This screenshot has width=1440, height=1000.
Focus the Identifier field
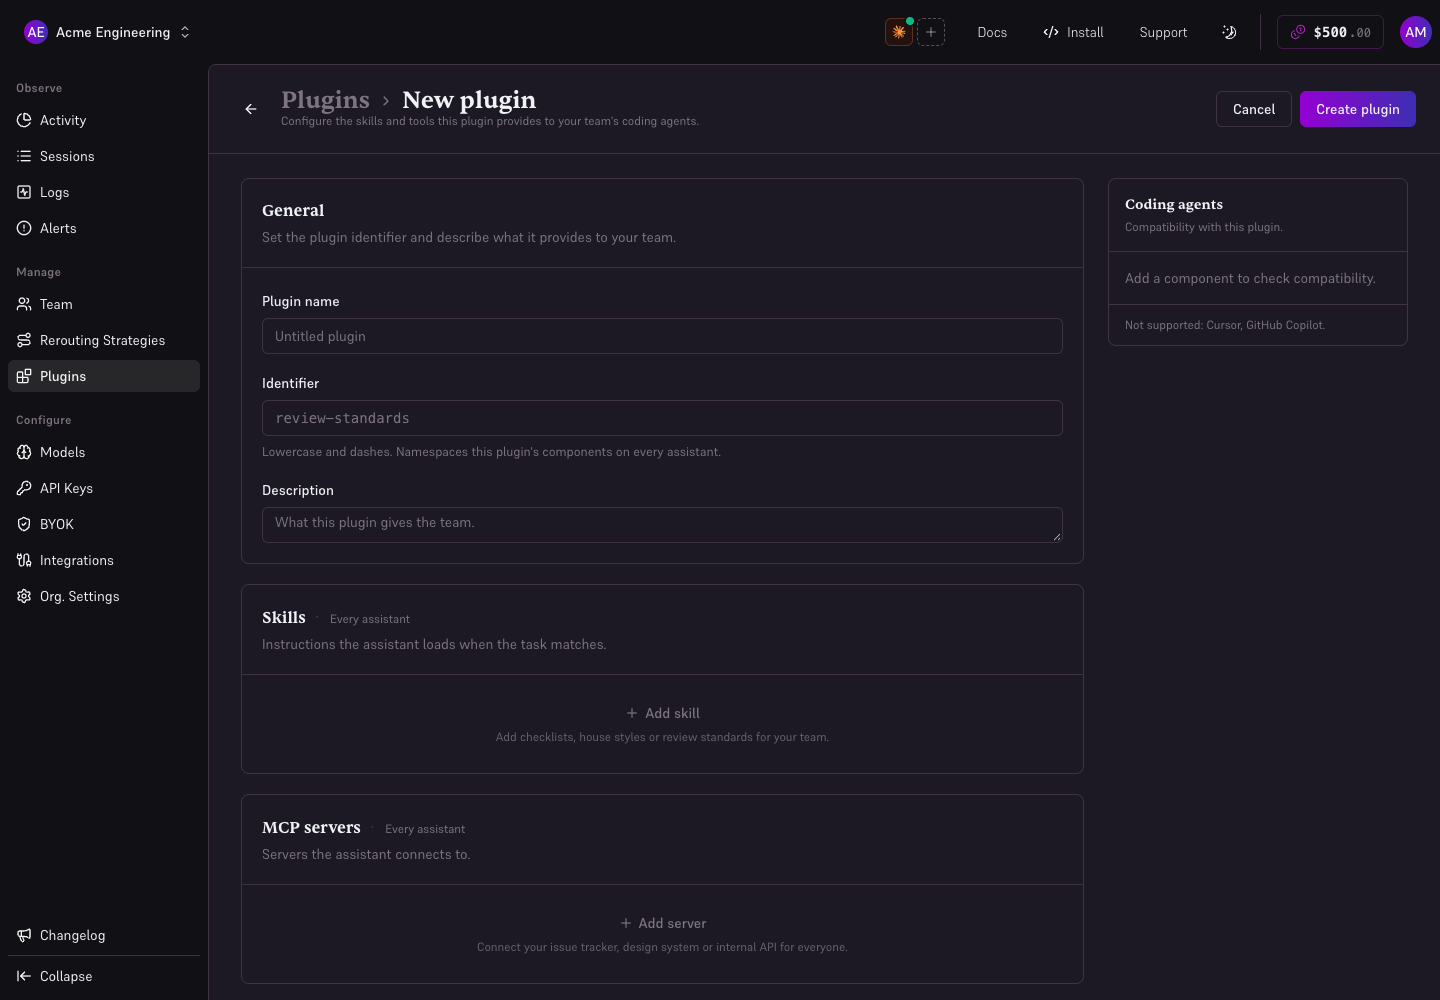pos(662,418)
